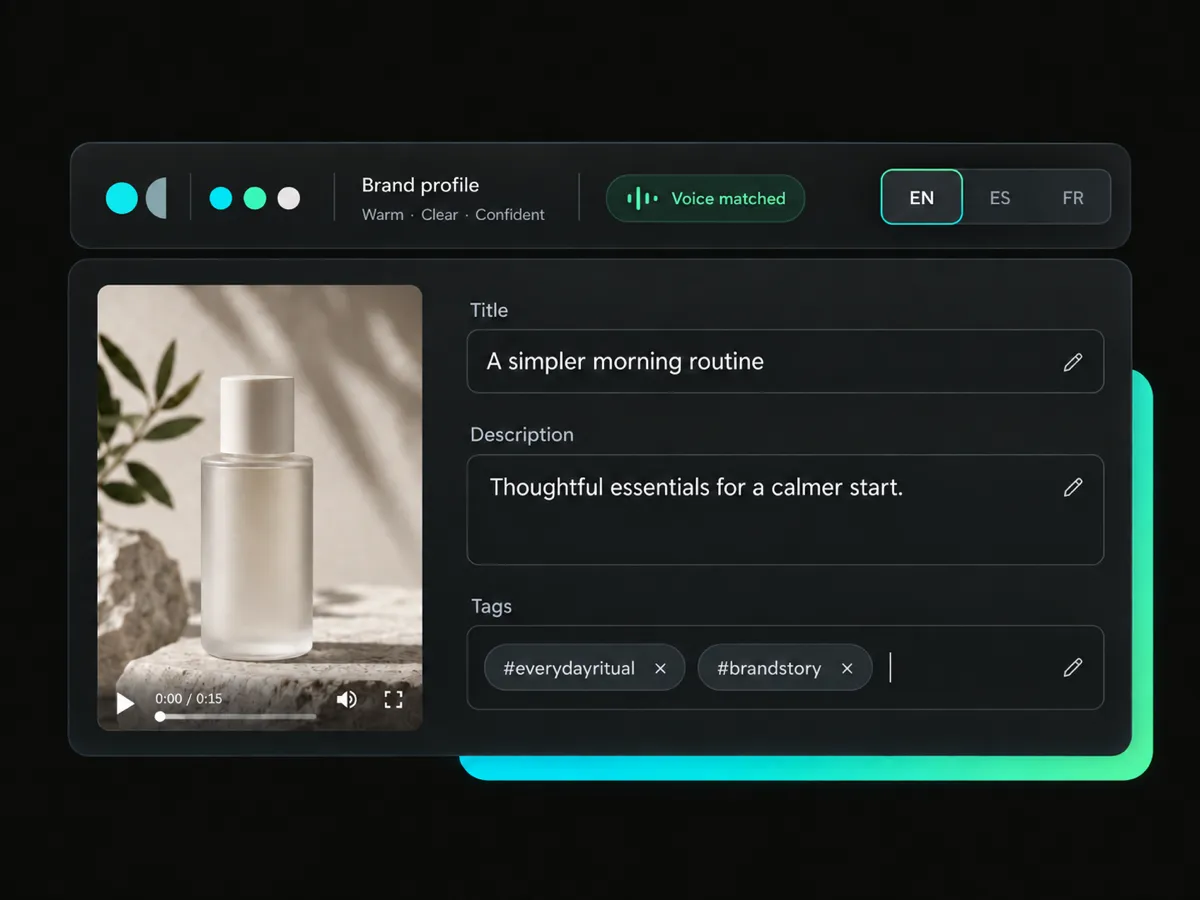
Task: Click the Voice matched badge
Action: (x=705, y=199)
